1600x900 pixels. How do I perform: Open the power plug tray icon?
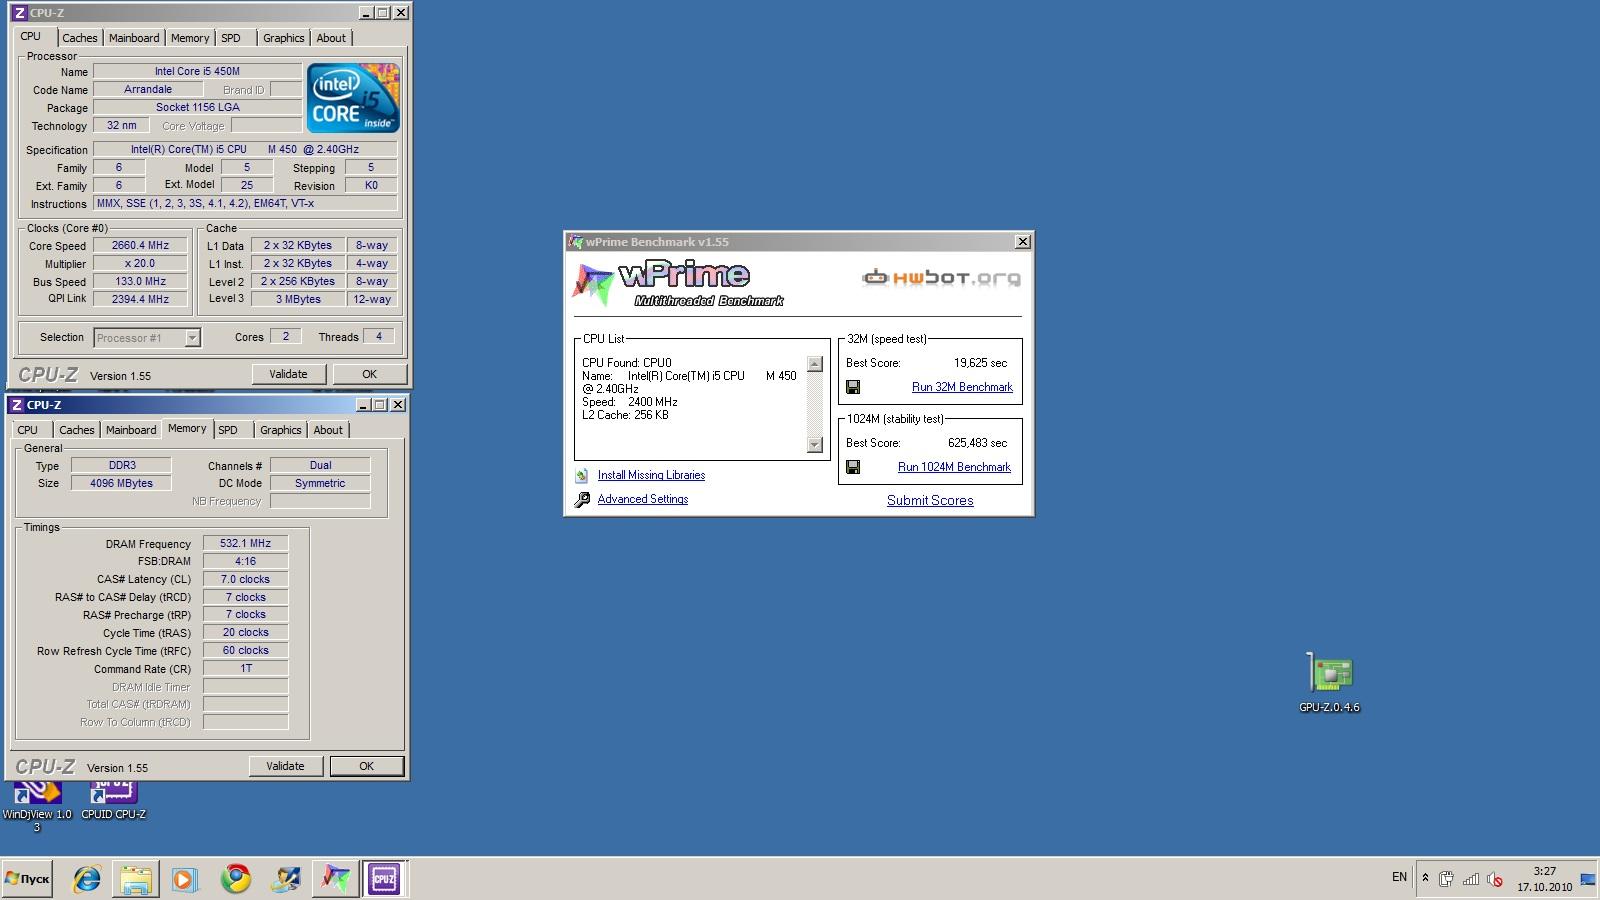(x=1446, y=879)
